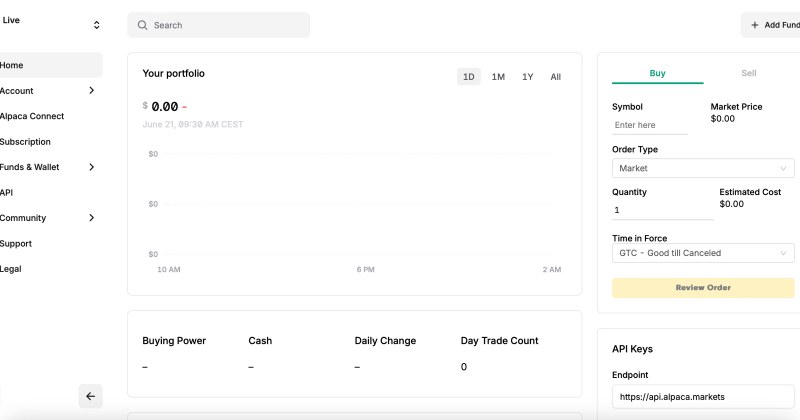Go to Home in sidebar
The image size is (800, 420).
coord(50,65)
